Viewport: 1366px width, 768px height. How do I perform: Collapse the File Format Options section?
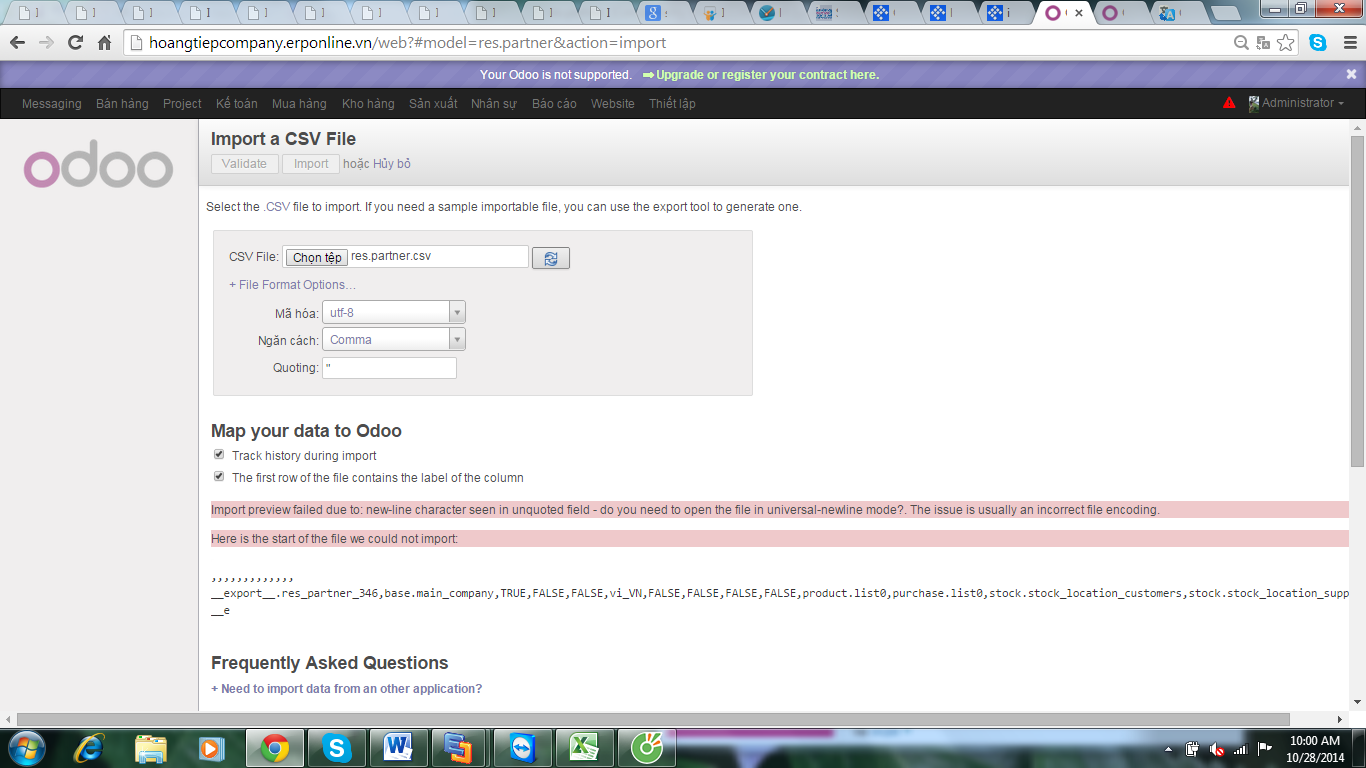292,285
